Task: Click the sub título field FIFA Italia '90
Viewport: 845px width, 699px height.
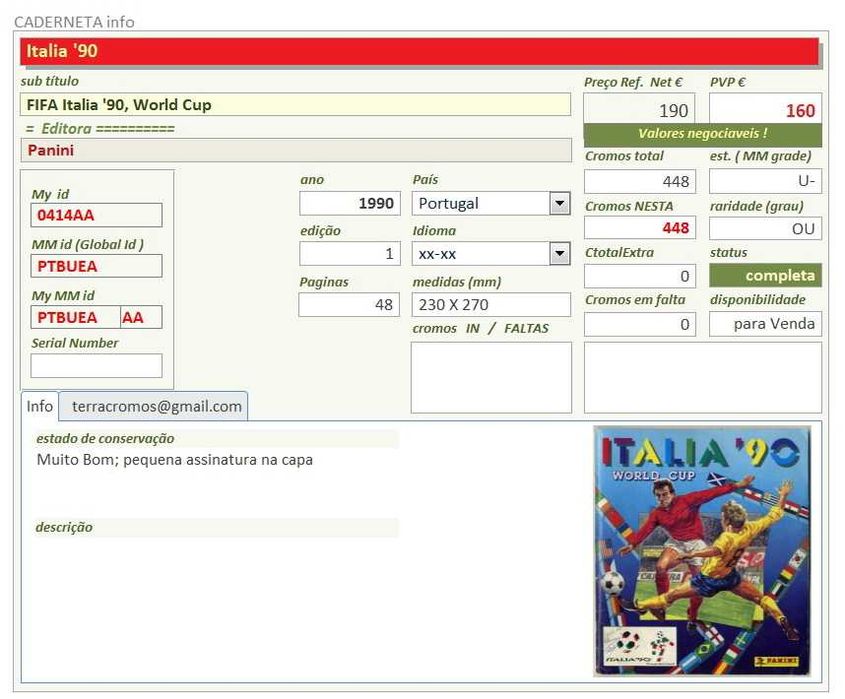Action: (x=295, y=105)
